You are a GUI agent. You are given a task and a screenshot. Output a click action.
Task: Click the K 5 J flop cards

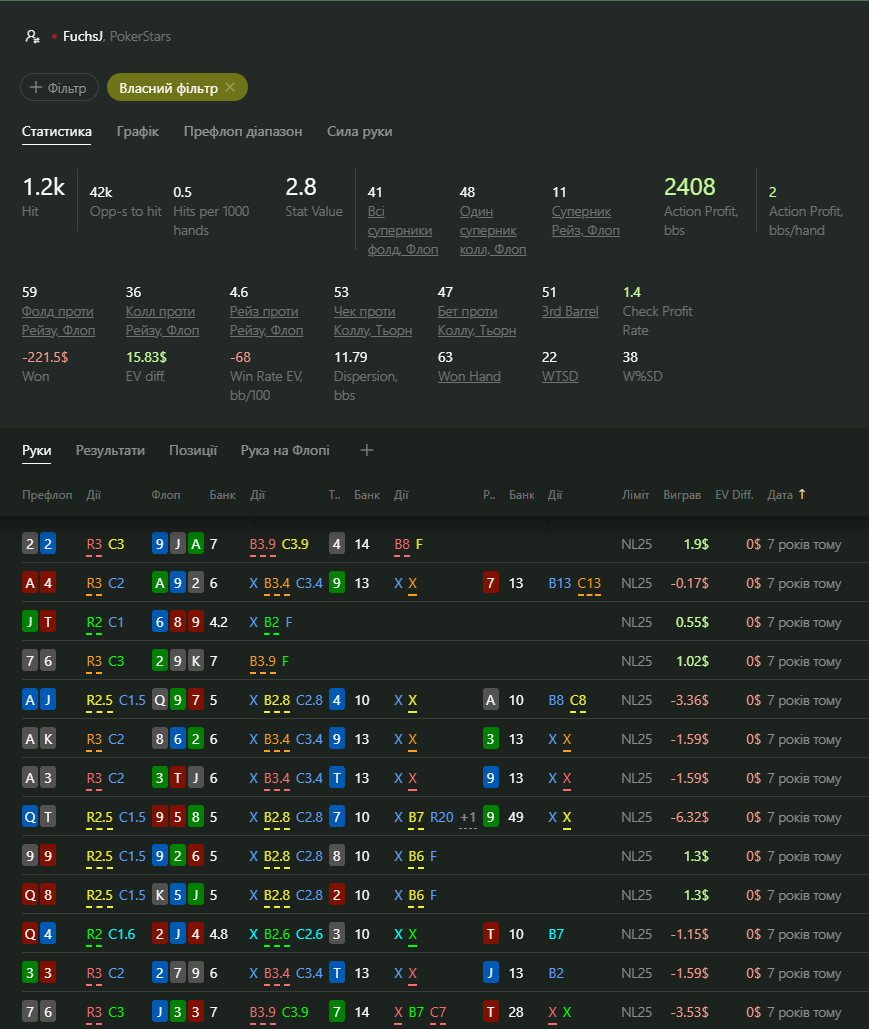177,894
